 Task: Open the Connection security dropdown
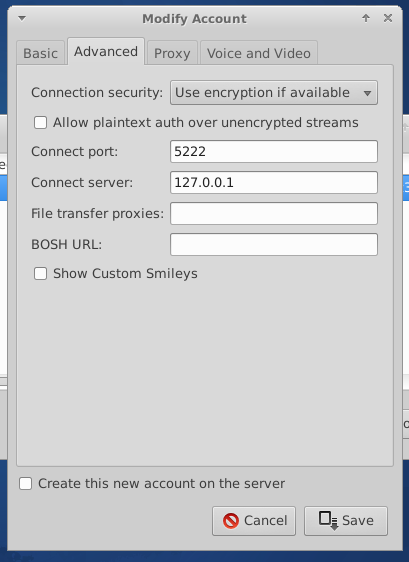[274, 93]
